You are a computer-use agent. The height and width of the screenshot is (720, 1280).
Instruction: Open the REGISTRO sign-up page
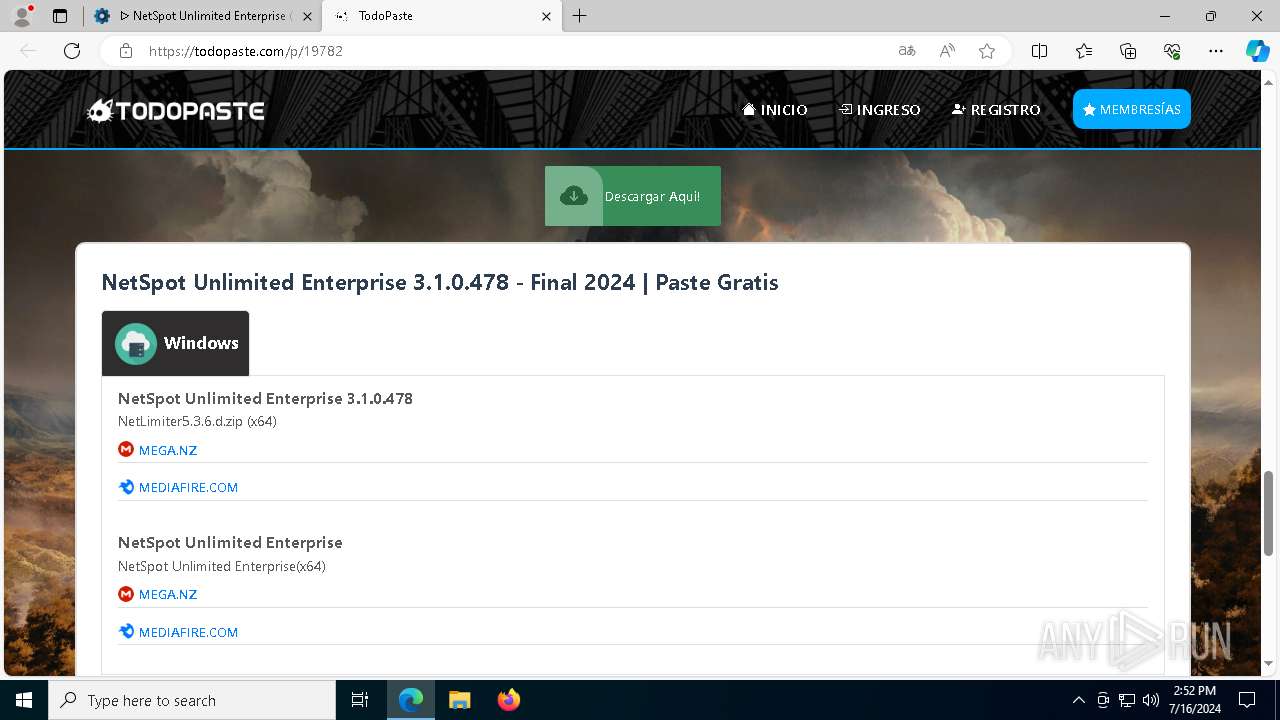tap(996, 110)
